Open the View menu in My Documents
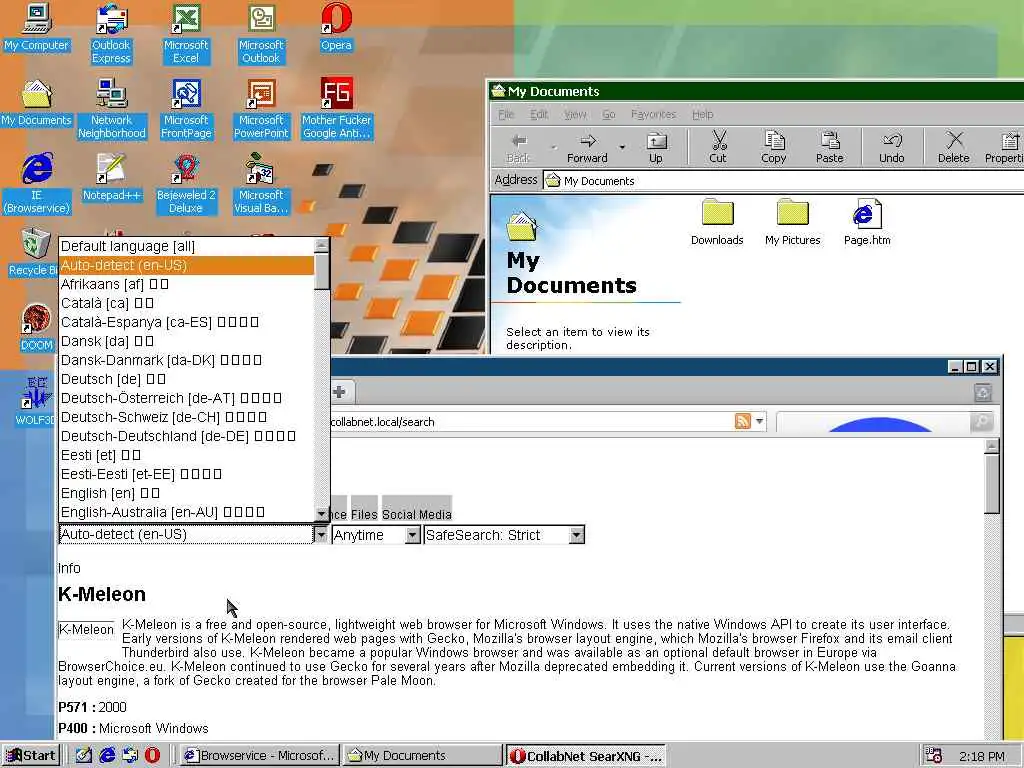The image size is (1024, 768). pos(575,114)
